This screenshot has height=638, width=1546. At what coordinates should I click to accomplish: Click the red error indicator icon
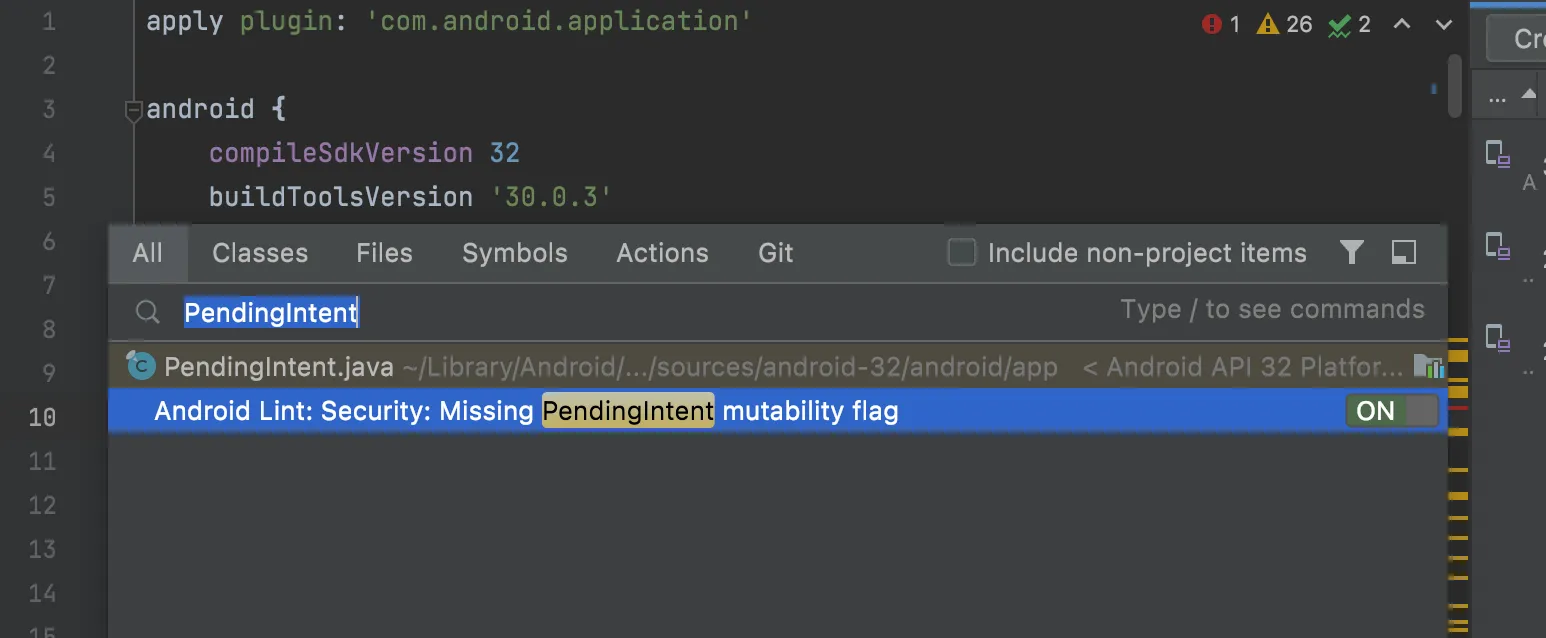coord(1212,25)
